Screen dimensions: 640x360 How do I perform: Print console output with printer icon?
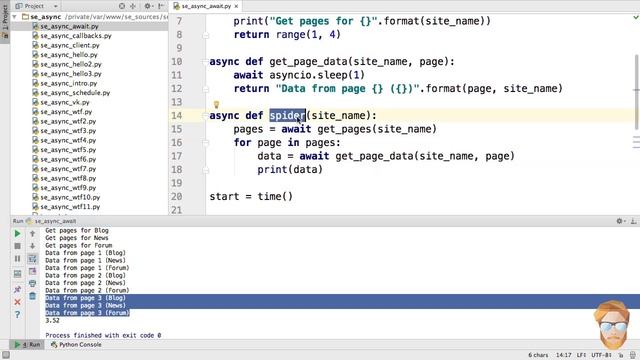tap(33, 283)
